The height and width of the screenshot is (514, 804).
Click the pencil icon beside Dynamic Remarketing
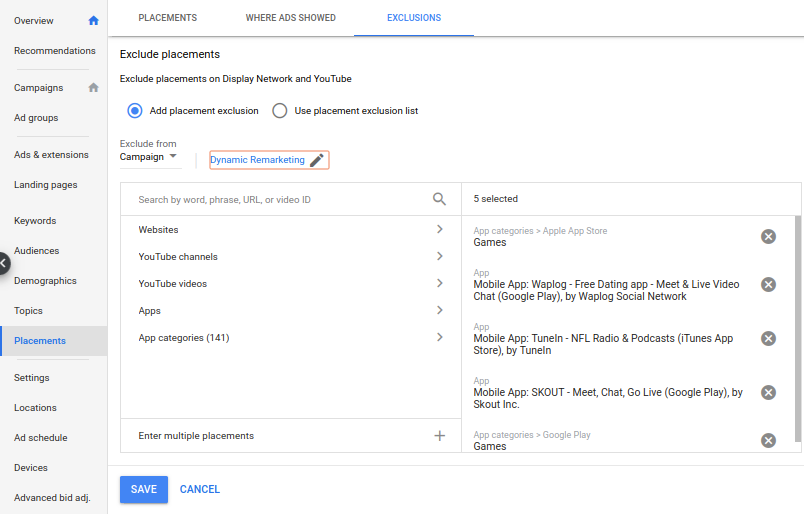(x=317, y=160)
